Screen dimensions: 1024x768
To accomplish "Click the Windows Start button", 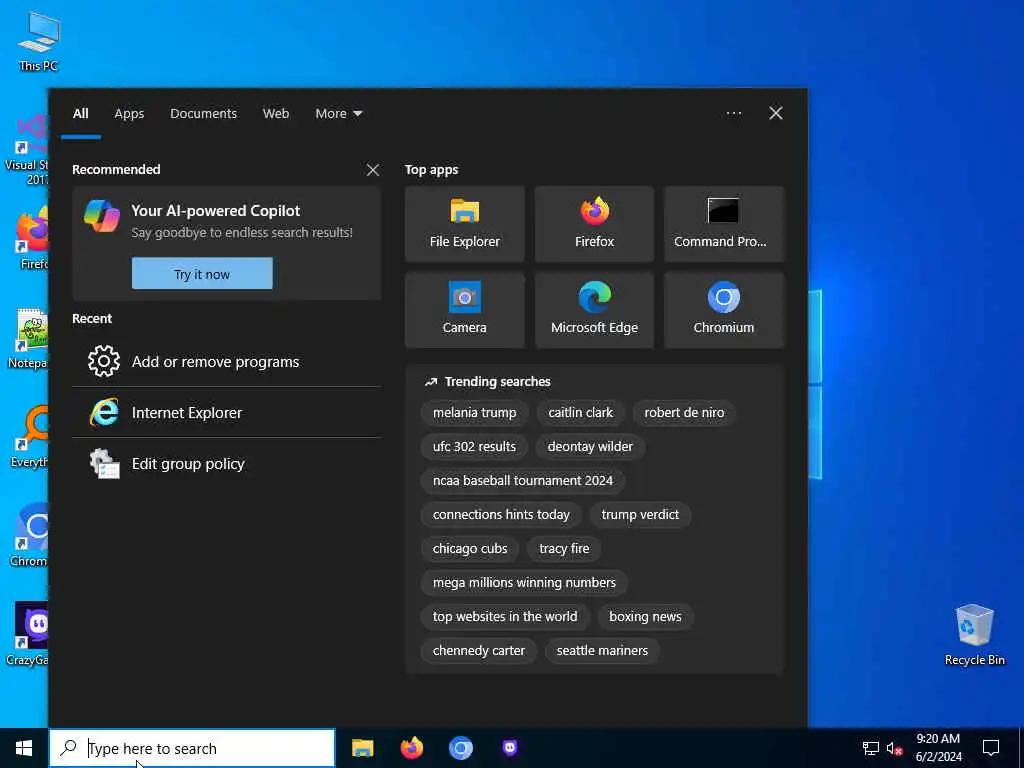I will 24,748.
